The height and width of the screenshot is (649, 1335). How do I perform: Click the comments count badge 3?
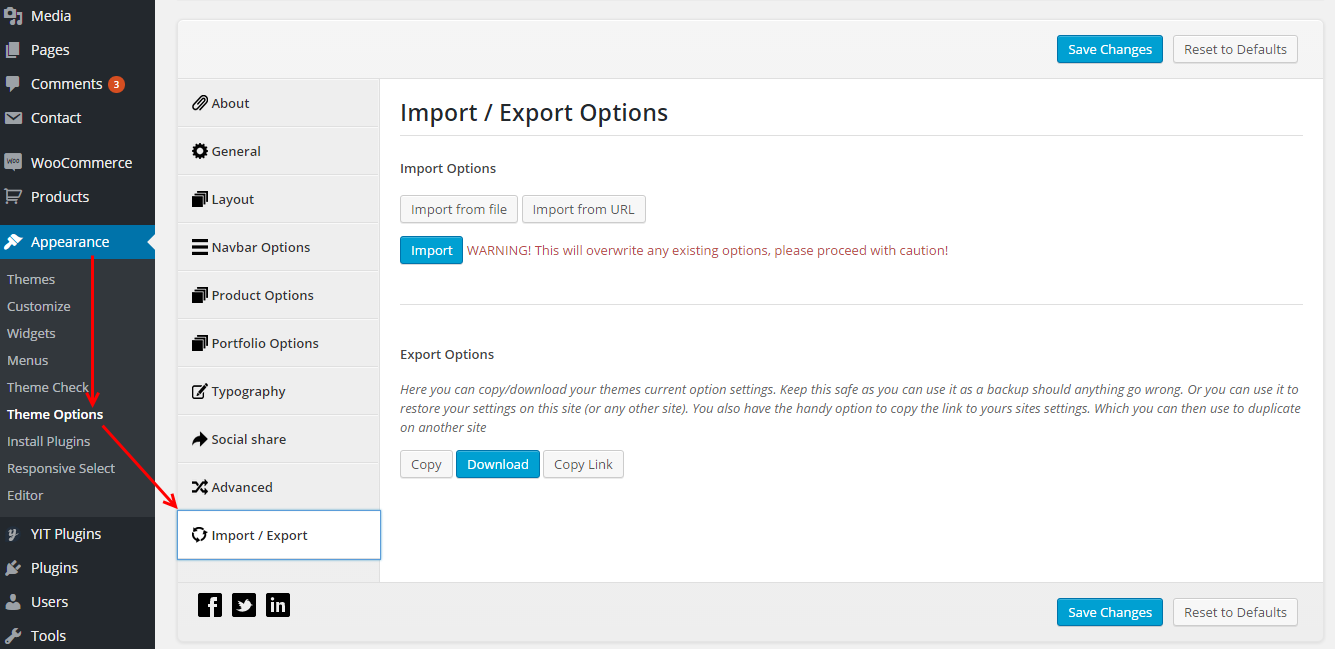(116, 84)
